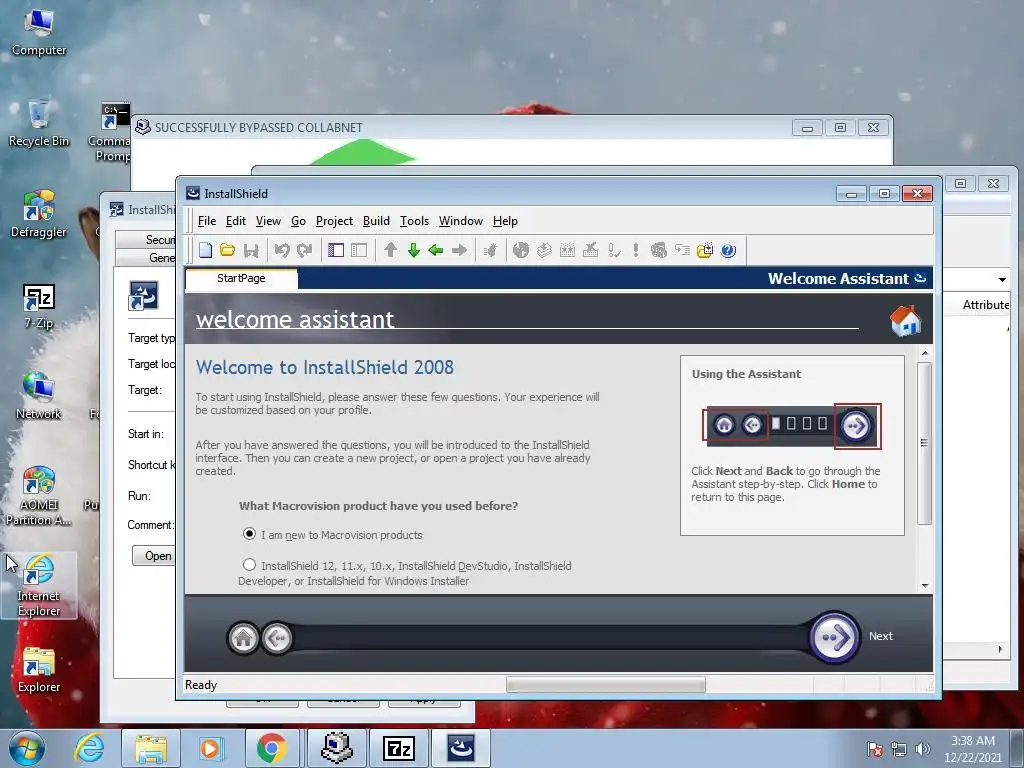Screen dimensions: 1024x768
Task: Click the globe toolbar icon
Action: [520, 250]
